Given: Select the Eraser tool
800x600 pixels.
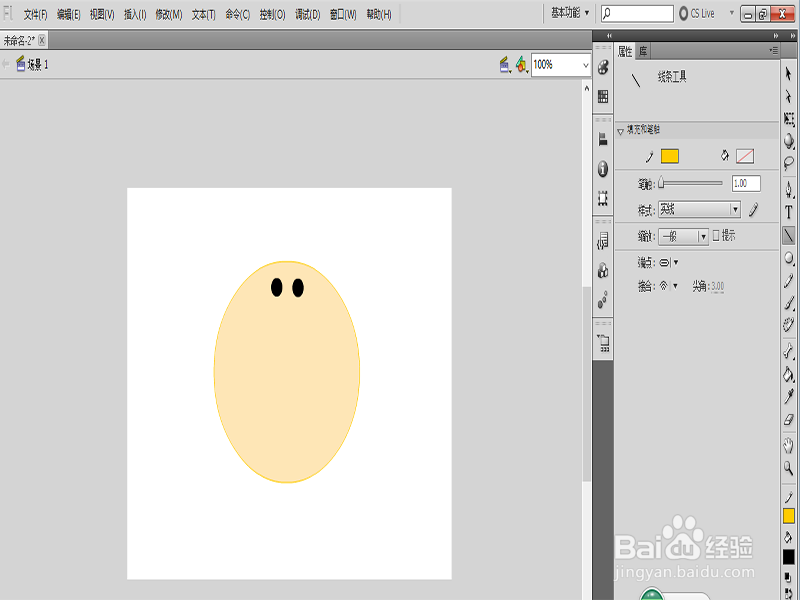Looking at the screenshot, I should click(x=789, y=420).
